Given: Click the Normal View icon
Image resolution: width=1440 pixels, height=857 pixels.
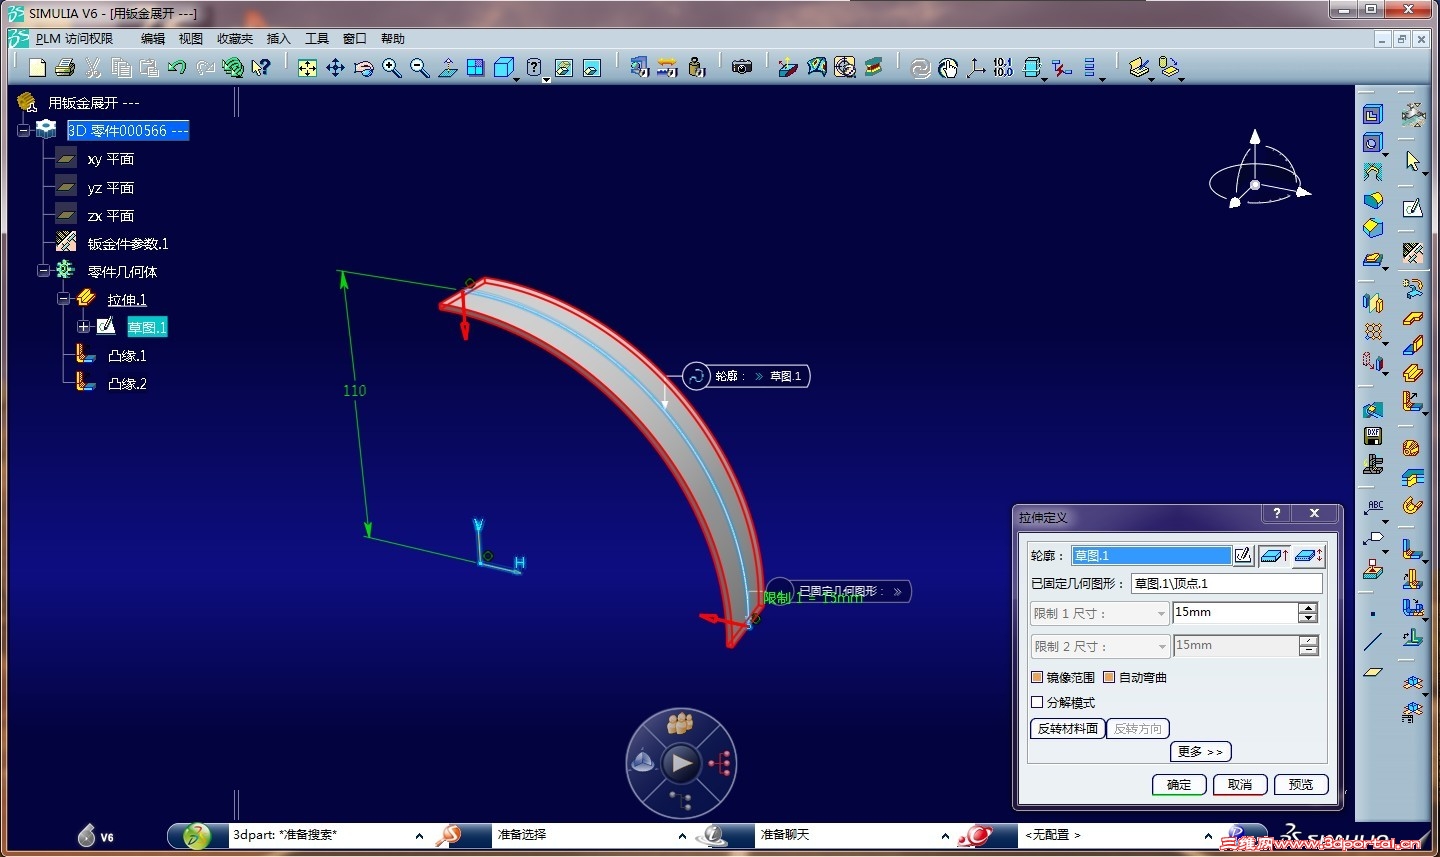Looking at the screenshot, I should [x=447, y=67].
